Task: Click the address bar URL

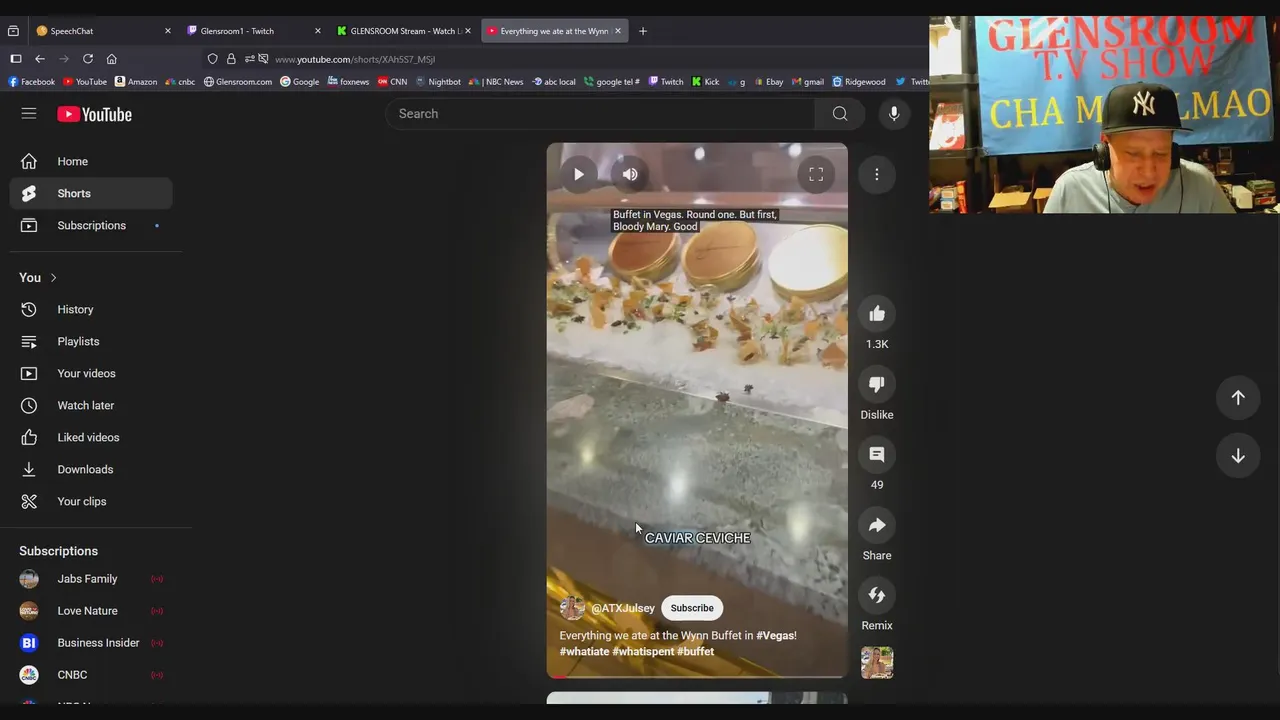Action: coord(355,59)
